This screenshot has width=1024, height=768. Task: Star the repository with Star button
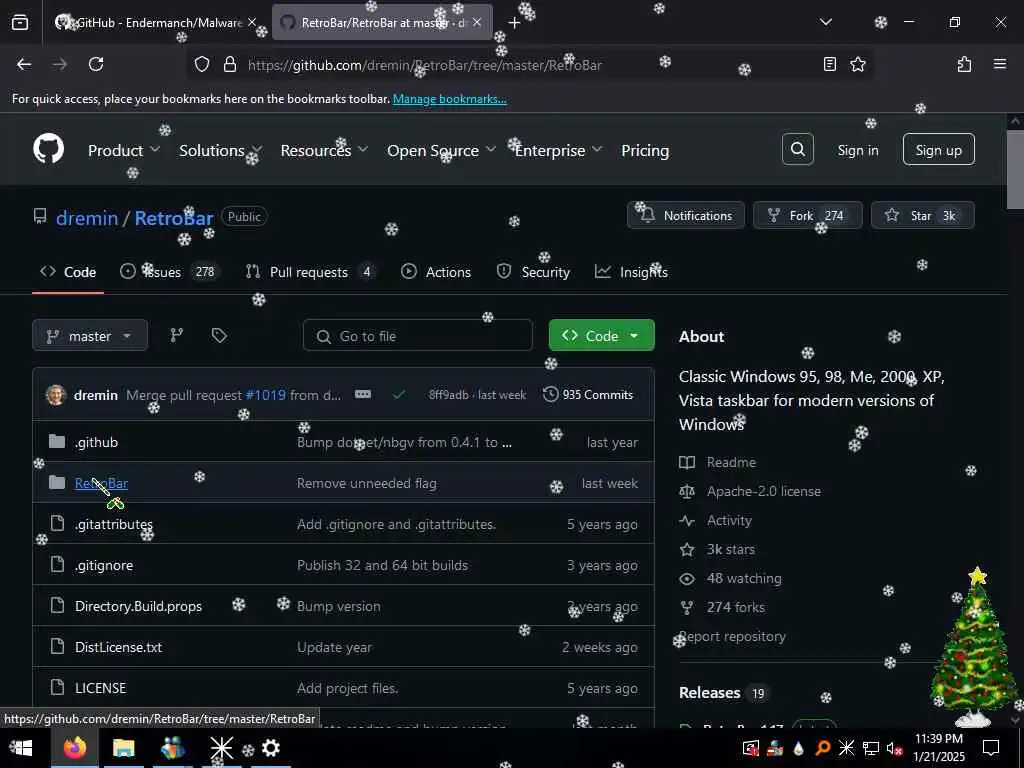point(923,216)
